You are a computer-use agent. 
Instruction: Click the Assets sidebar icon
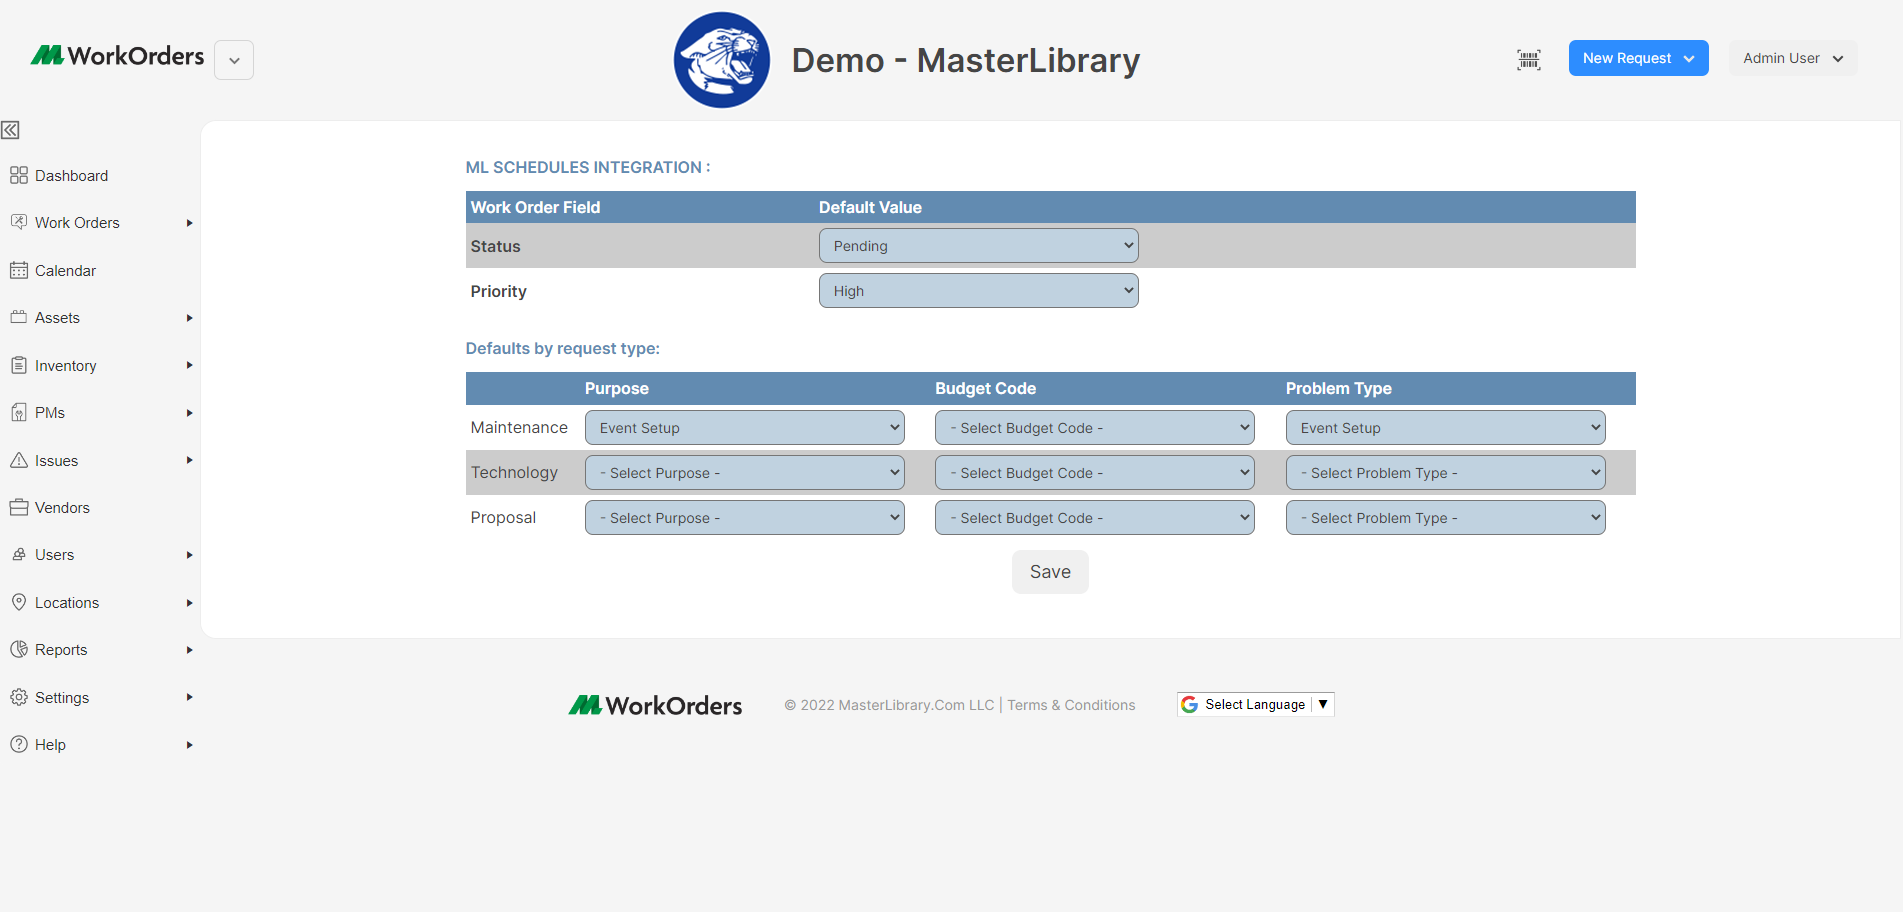coord(19,317)
